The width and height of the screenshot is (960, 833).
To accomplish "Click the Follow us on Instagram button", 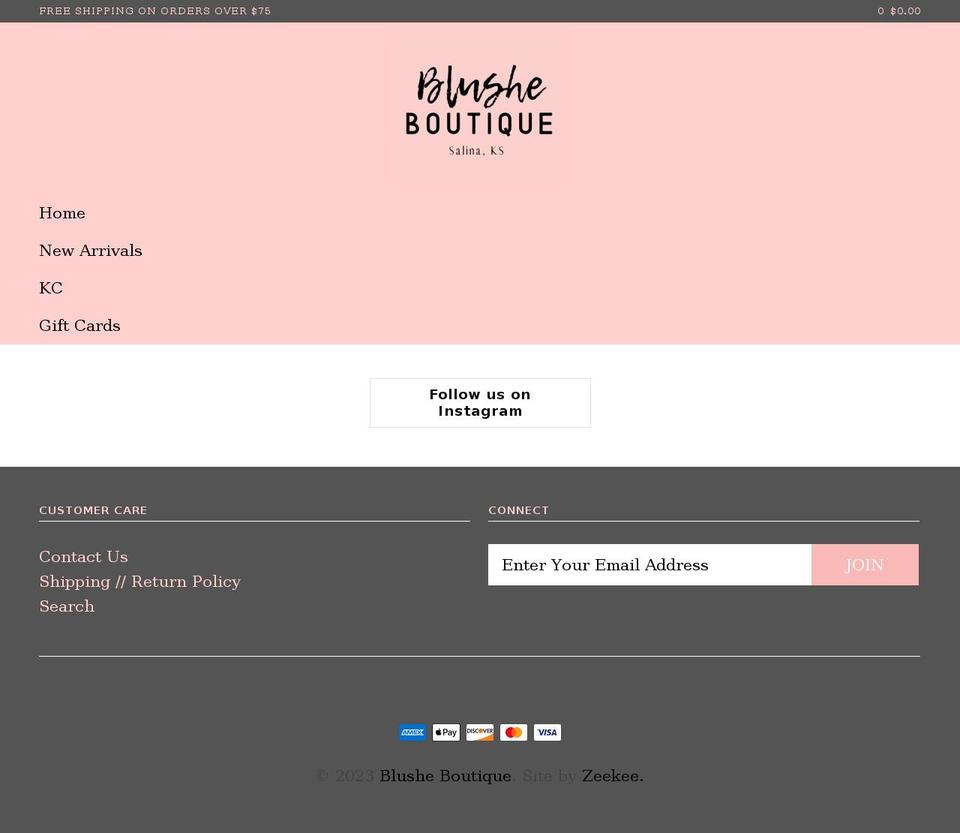I will coord(479,402).
